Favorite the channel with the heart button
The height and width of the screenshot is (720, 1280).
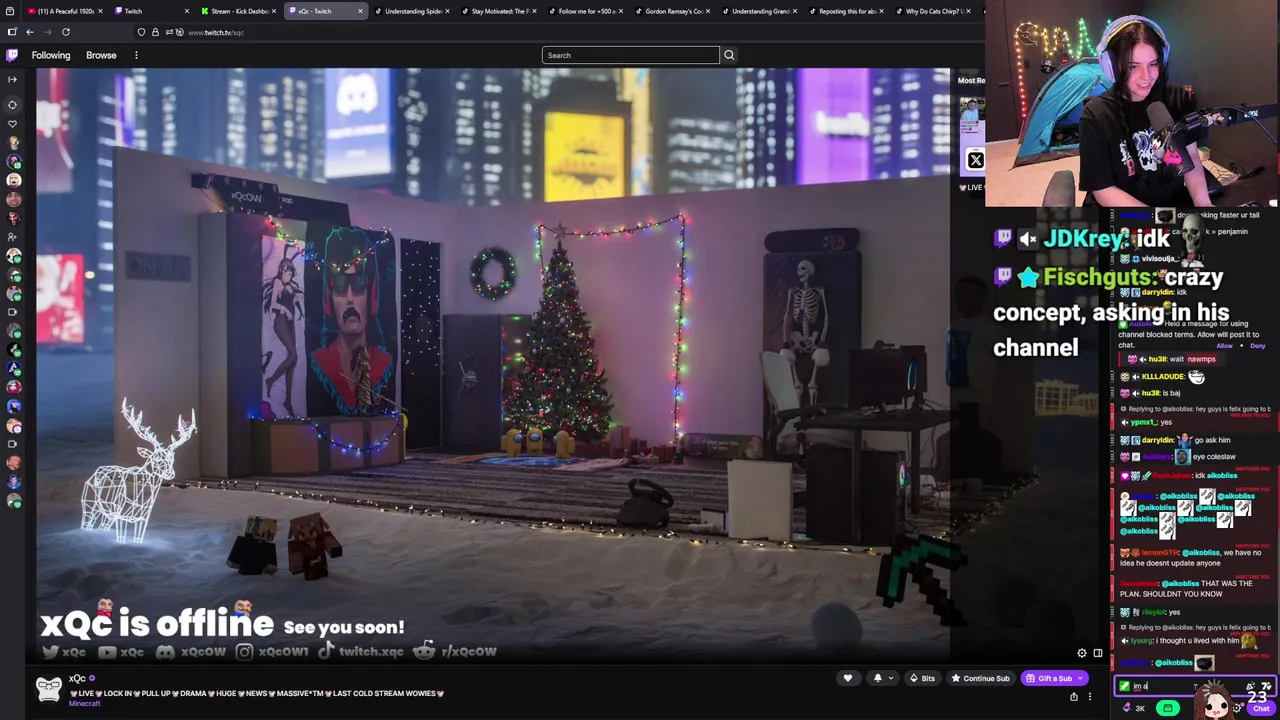click(848, 678)
